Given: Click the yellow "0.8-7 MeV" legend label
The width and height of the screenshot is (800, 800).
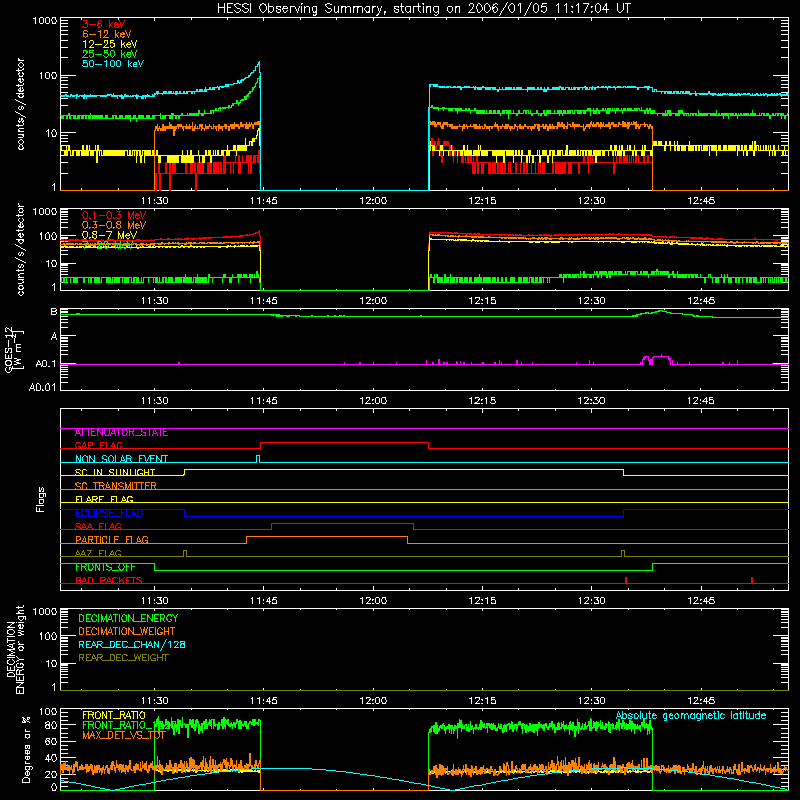Looking at the screenshot, I should (x=110, y=235).
